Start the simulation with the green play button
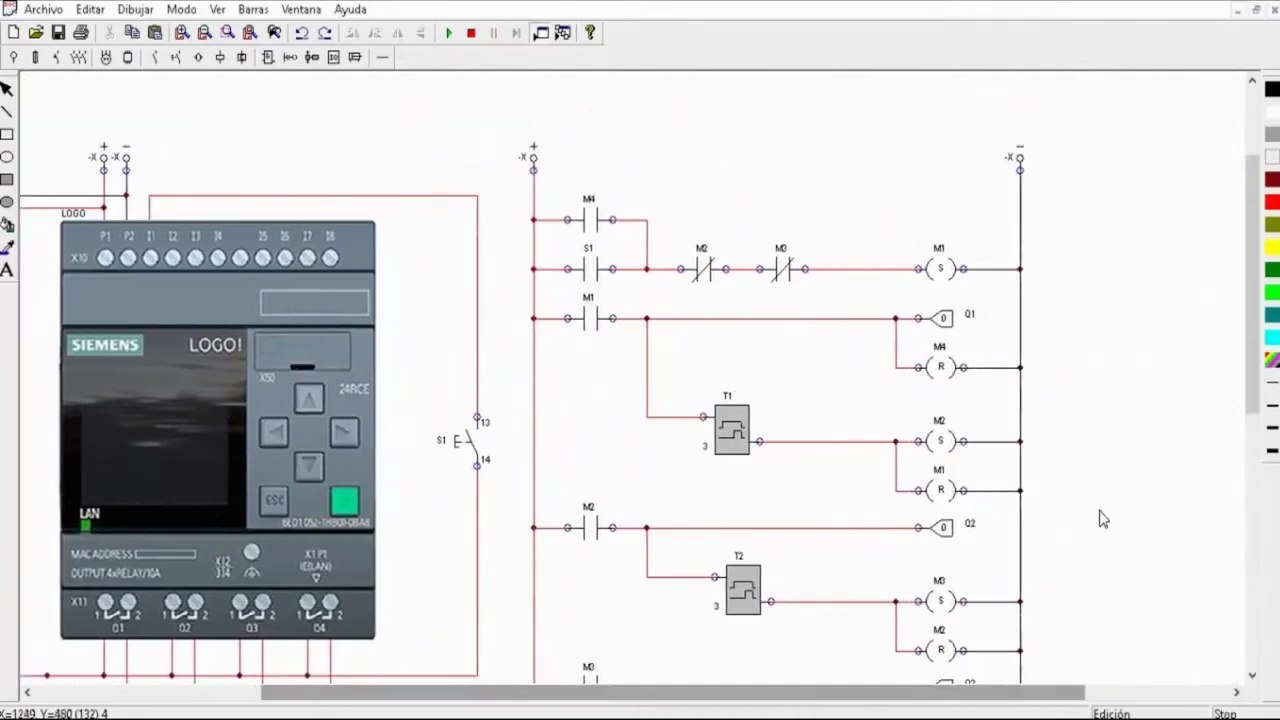This screenshot has height=720, width=1280. click(x=449, y=33)
